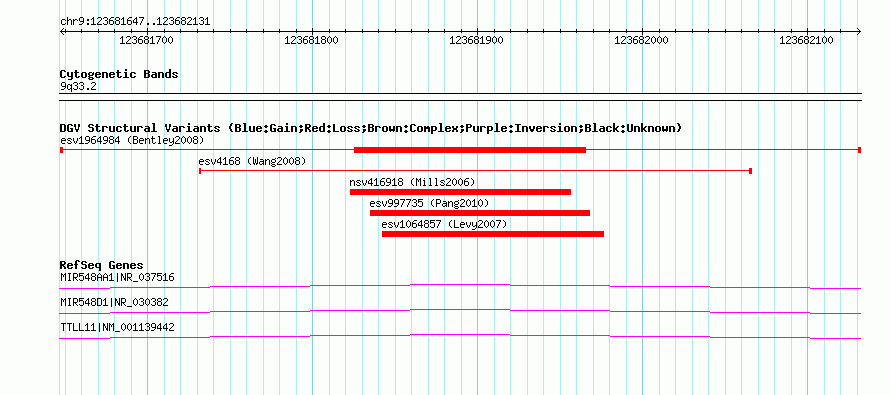Image resolution: width=890 pixels, height=395 pixels.
Task: Click ruler tick label 123681900
Action: 476,40
